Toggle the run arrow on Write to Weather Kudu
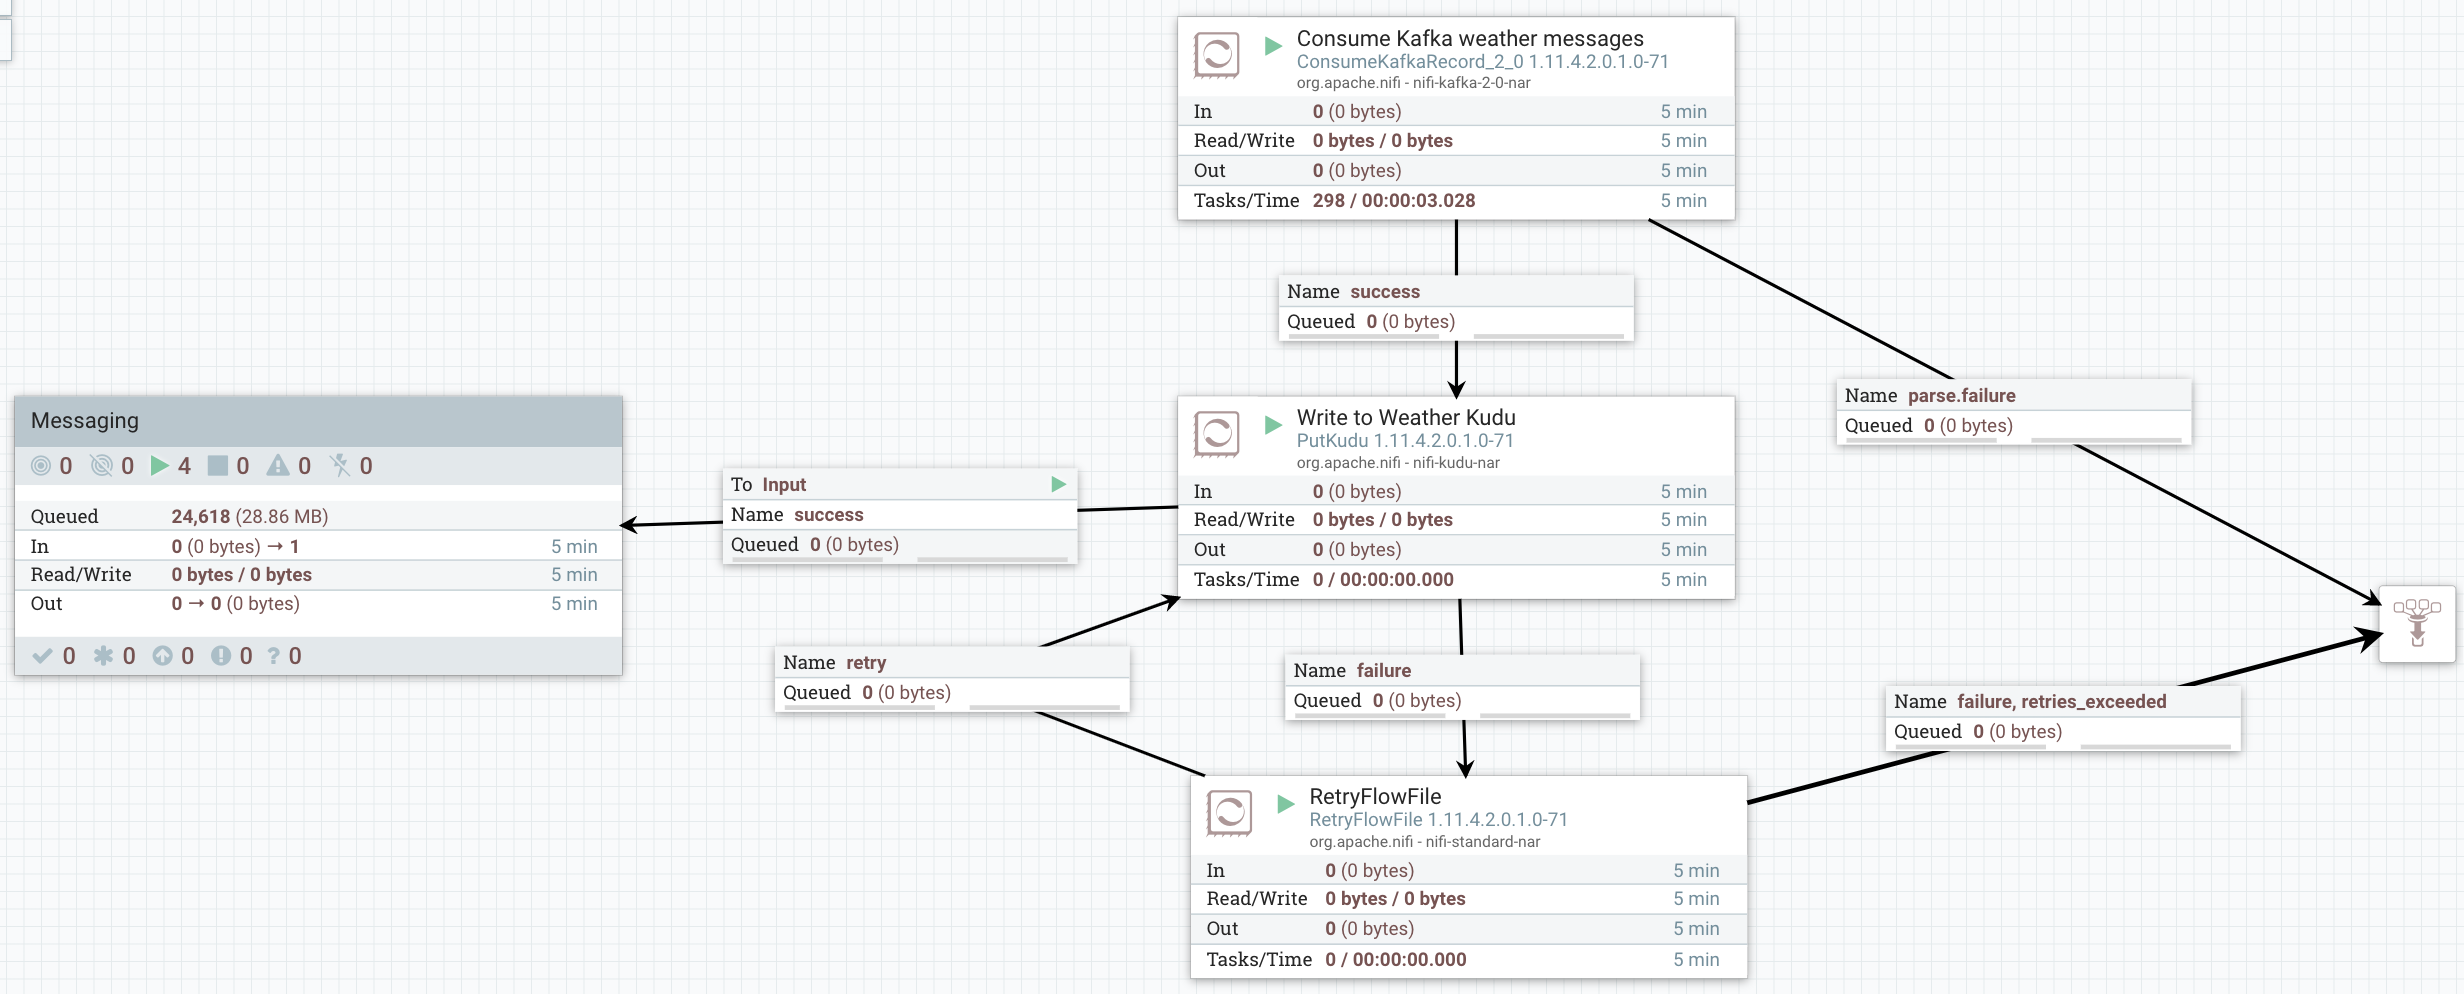 click(x=1272, y=424)
